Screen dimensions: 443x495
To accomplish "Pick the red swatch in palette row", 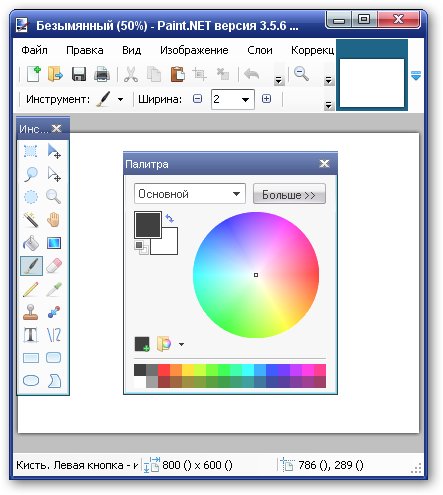I will coord(164,370).
